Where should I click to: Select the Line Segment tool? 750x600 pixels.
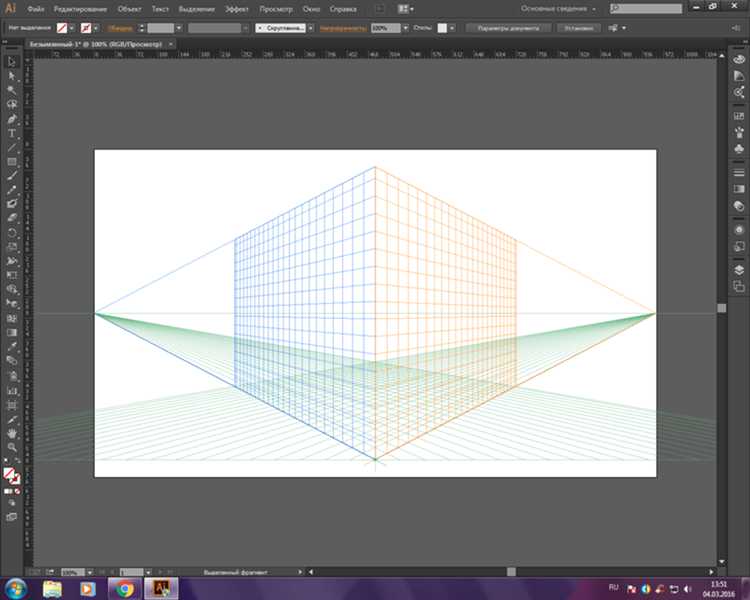[x=12, y=147]
